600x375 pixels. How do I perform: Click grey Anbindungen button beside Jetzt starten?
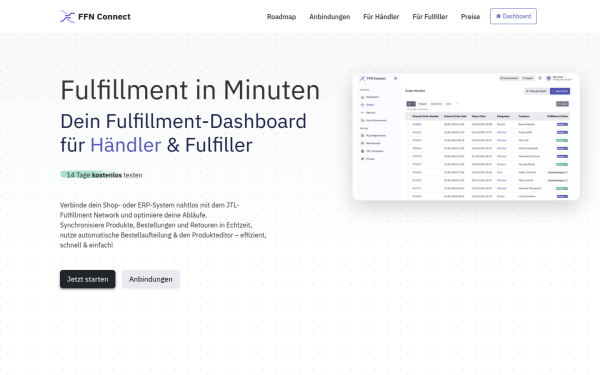(151, 279)
